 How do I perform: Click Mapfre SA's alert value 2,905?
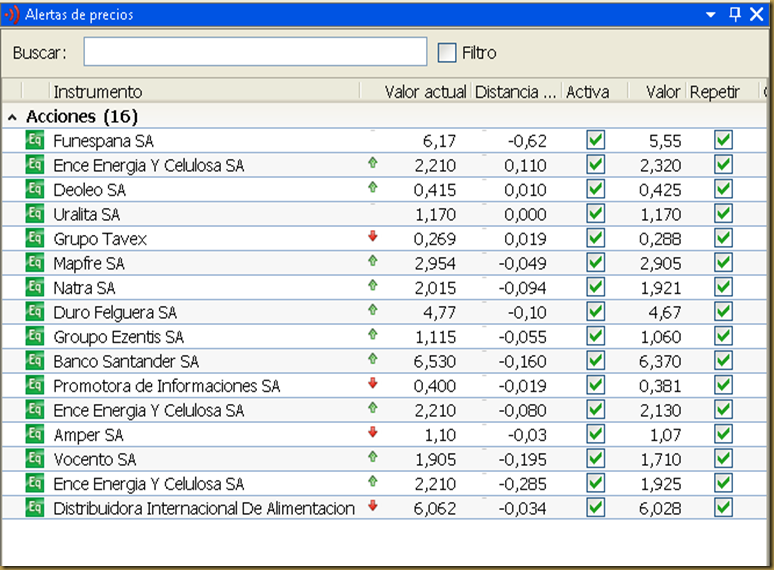pyautogui.click(x=660, y=263)
